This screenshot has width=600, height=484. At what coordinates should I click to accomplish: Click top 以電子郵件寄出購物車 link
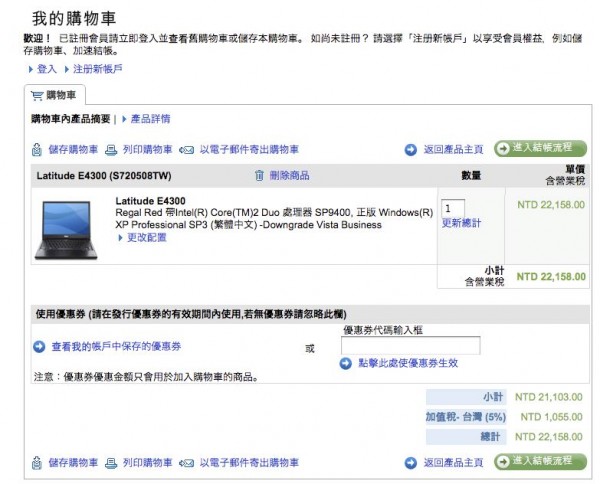click(249, 150)
